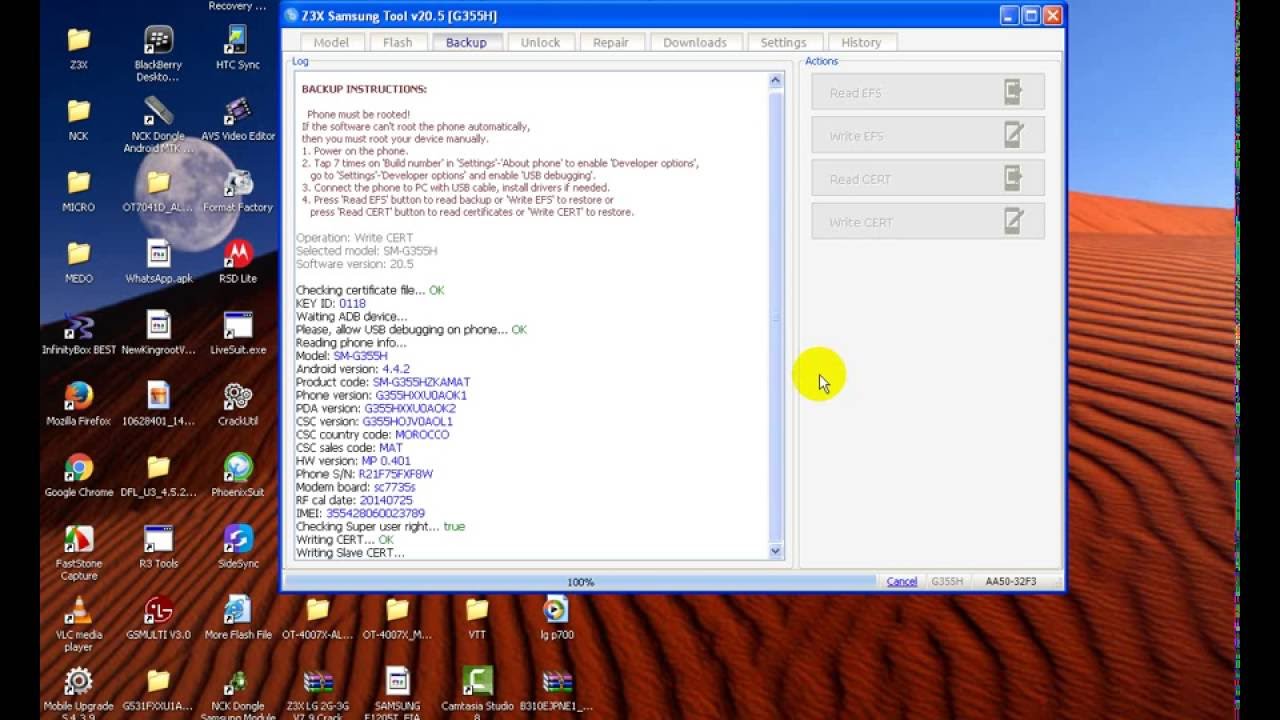The image size is (1280, 720).
Task: Launch Format Factory
Action: pyautogui.click(x=238, y=190)
